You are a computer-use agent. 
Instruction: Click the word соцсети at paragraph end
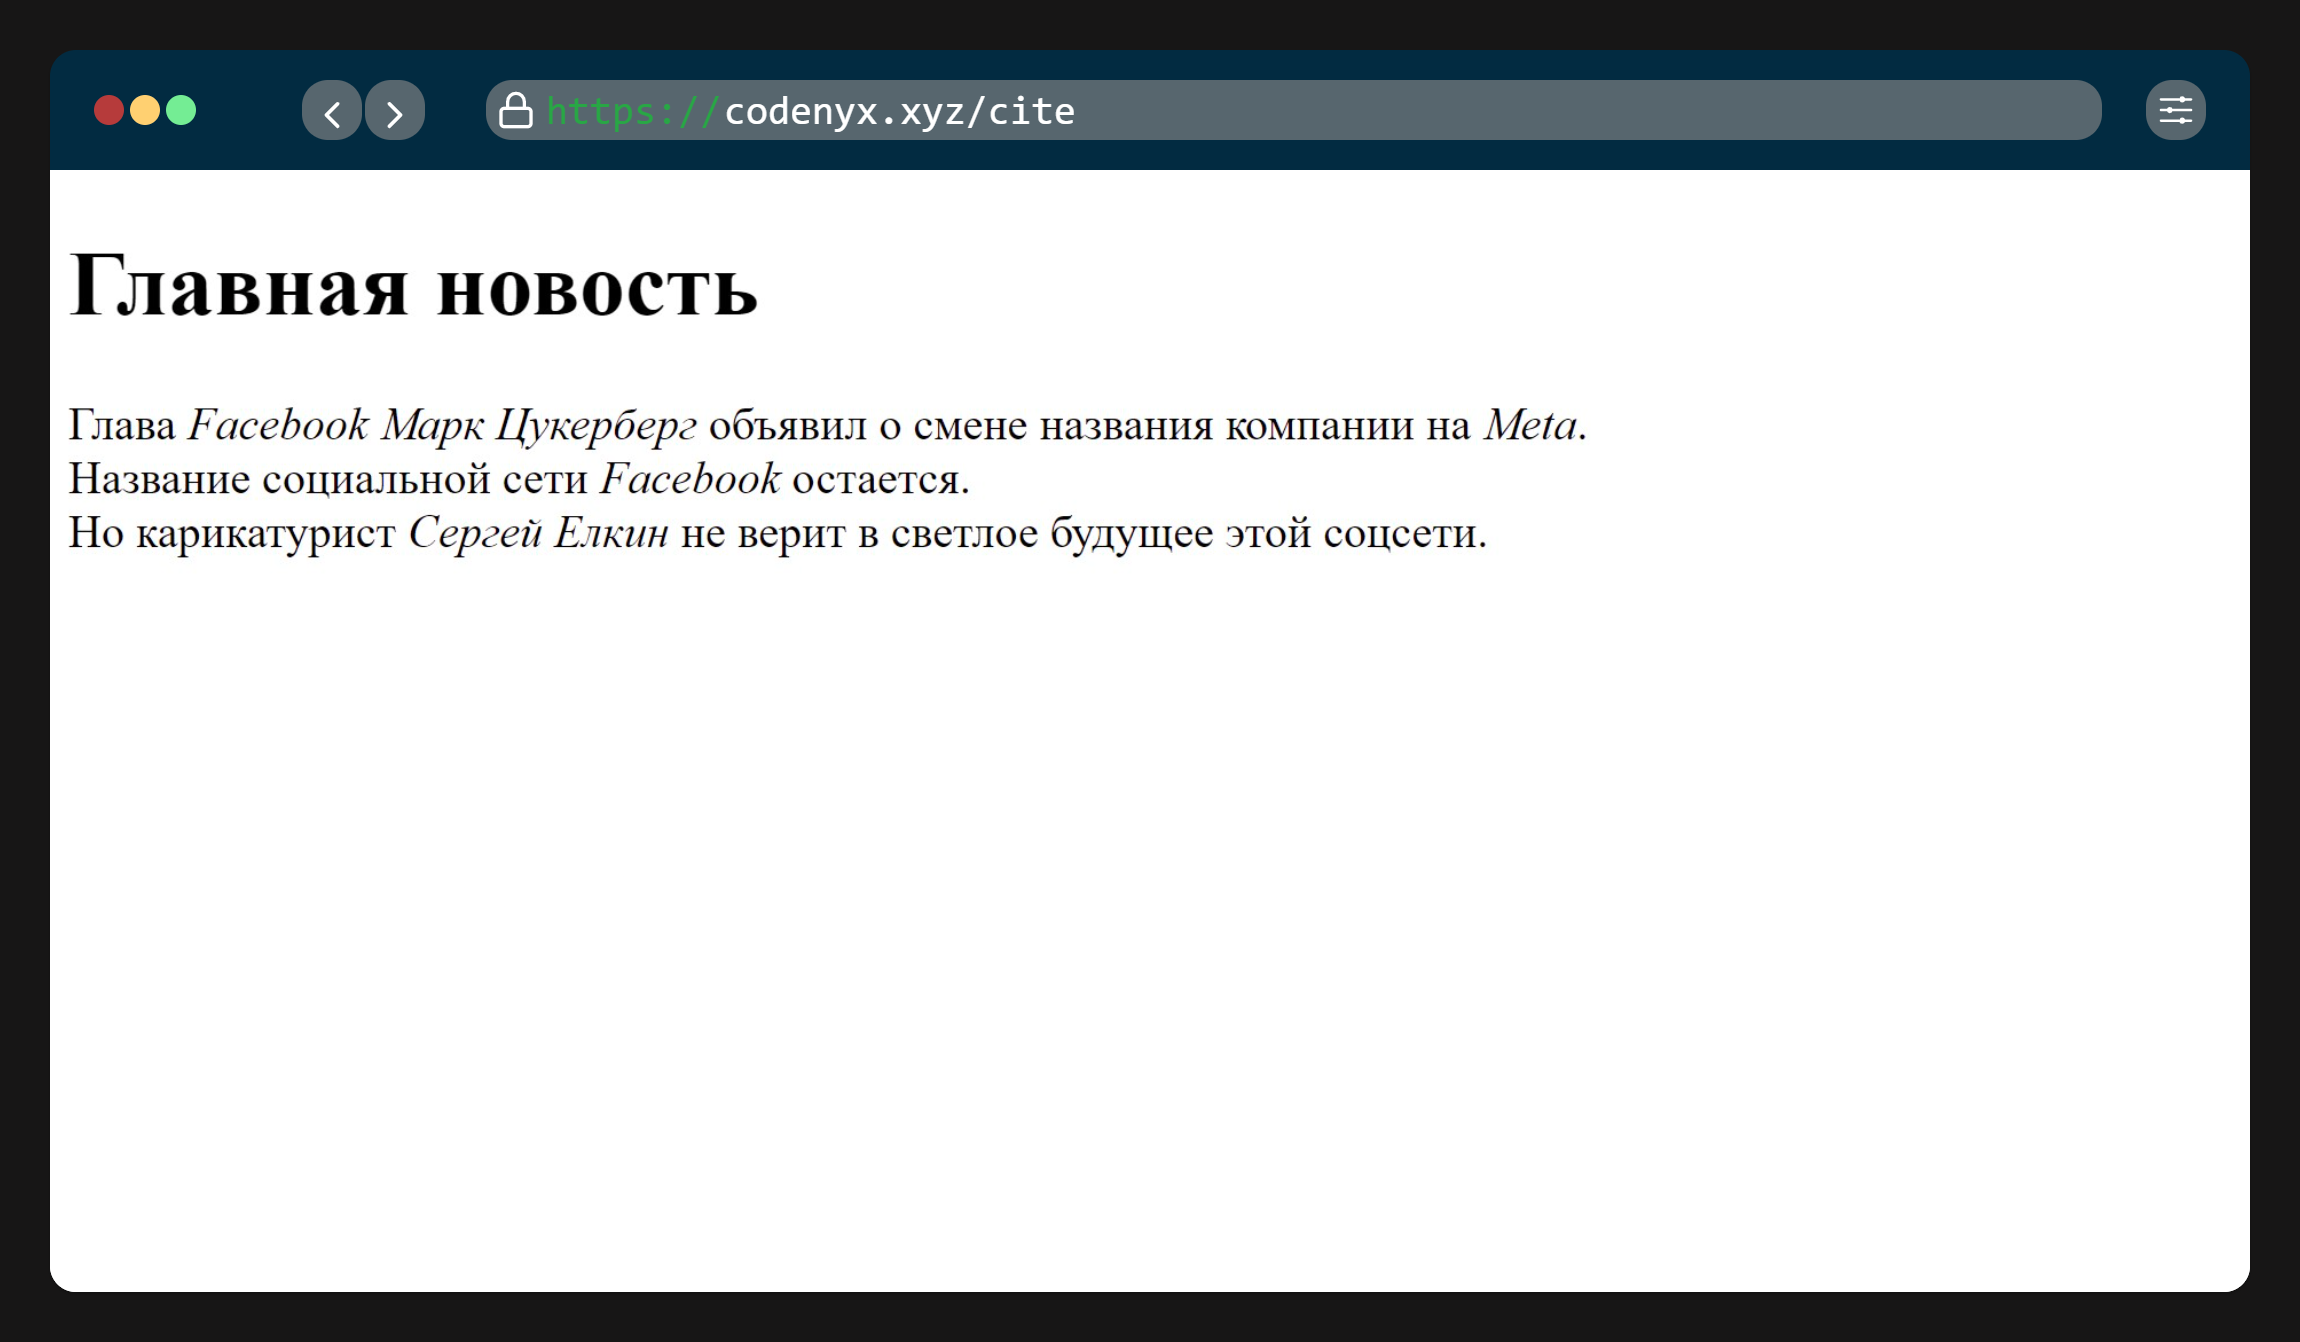click(x=1400, y=534)
